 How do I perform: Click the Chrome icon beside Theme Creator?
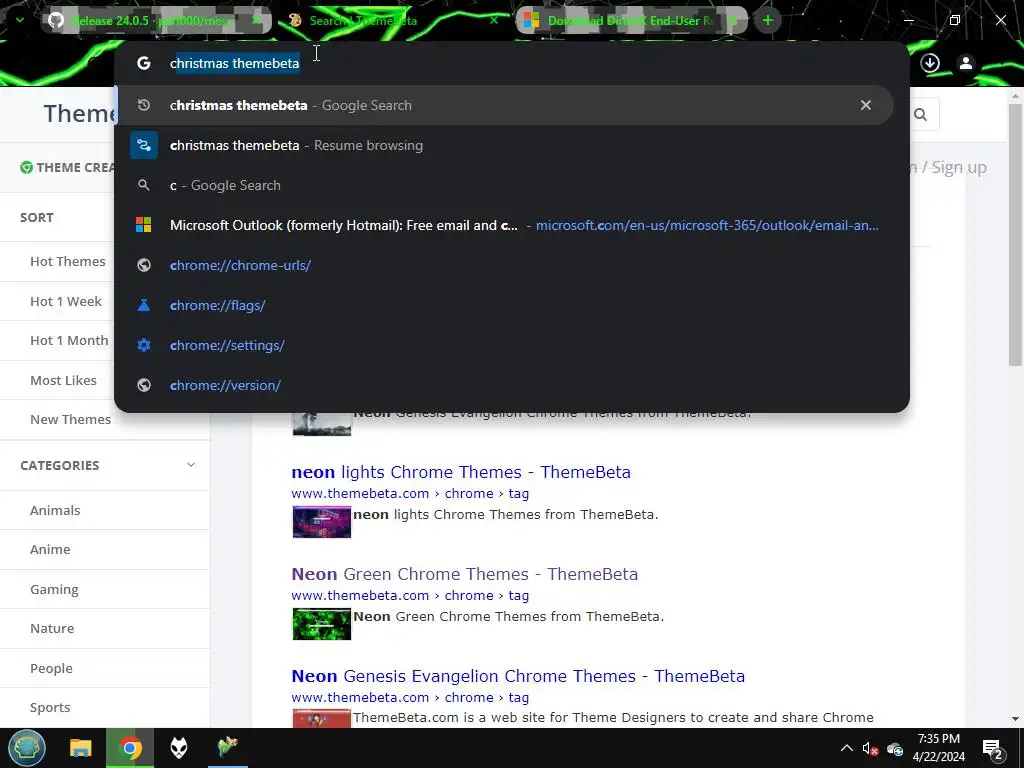26,168
